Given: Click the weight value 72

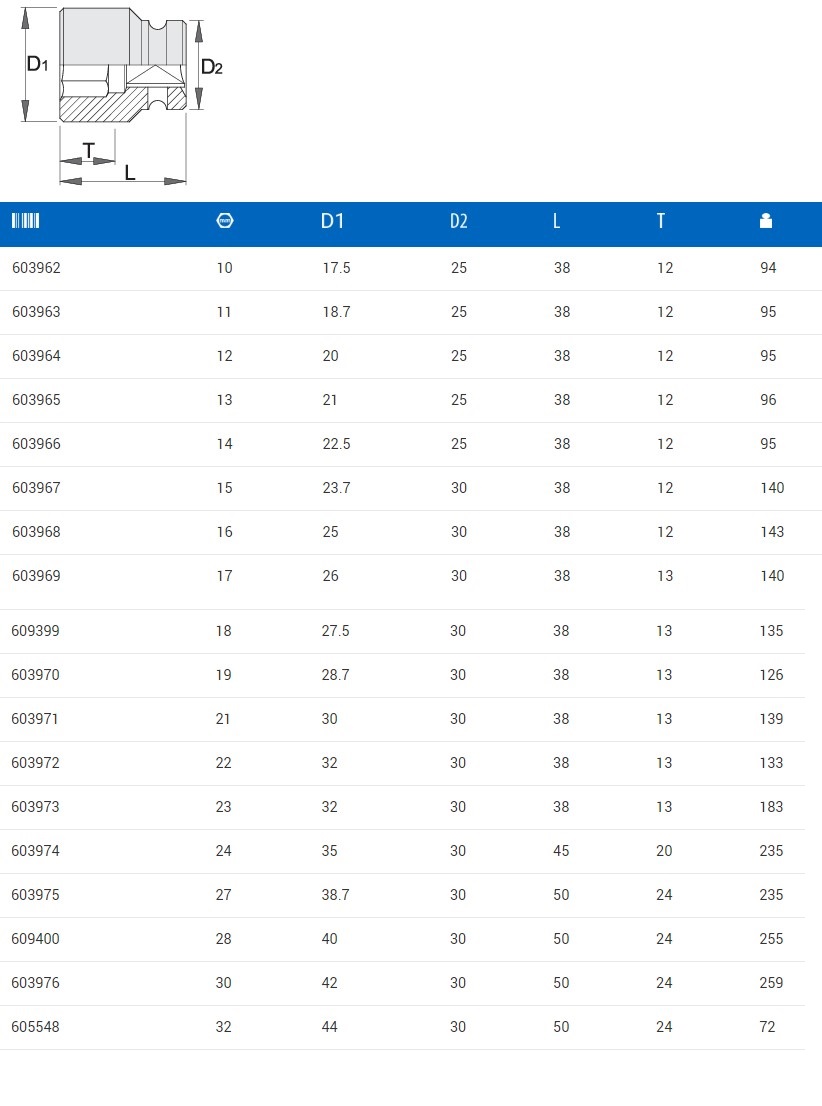Looking at the screenshot, I should pos(768,1027).
